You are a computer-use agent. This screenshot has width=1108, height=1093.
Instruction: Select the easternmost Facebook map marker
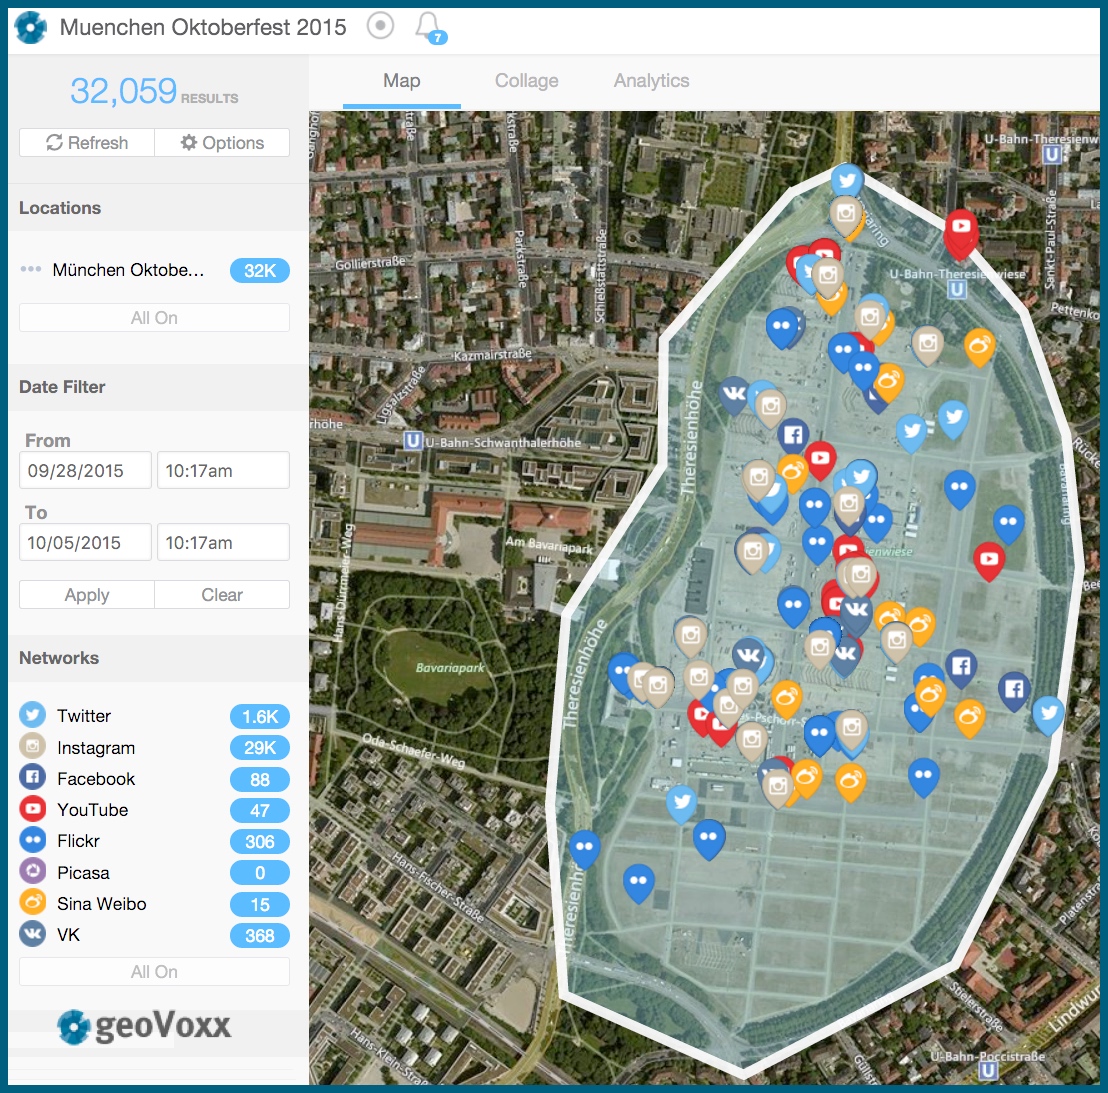[x=1014, y=690]
